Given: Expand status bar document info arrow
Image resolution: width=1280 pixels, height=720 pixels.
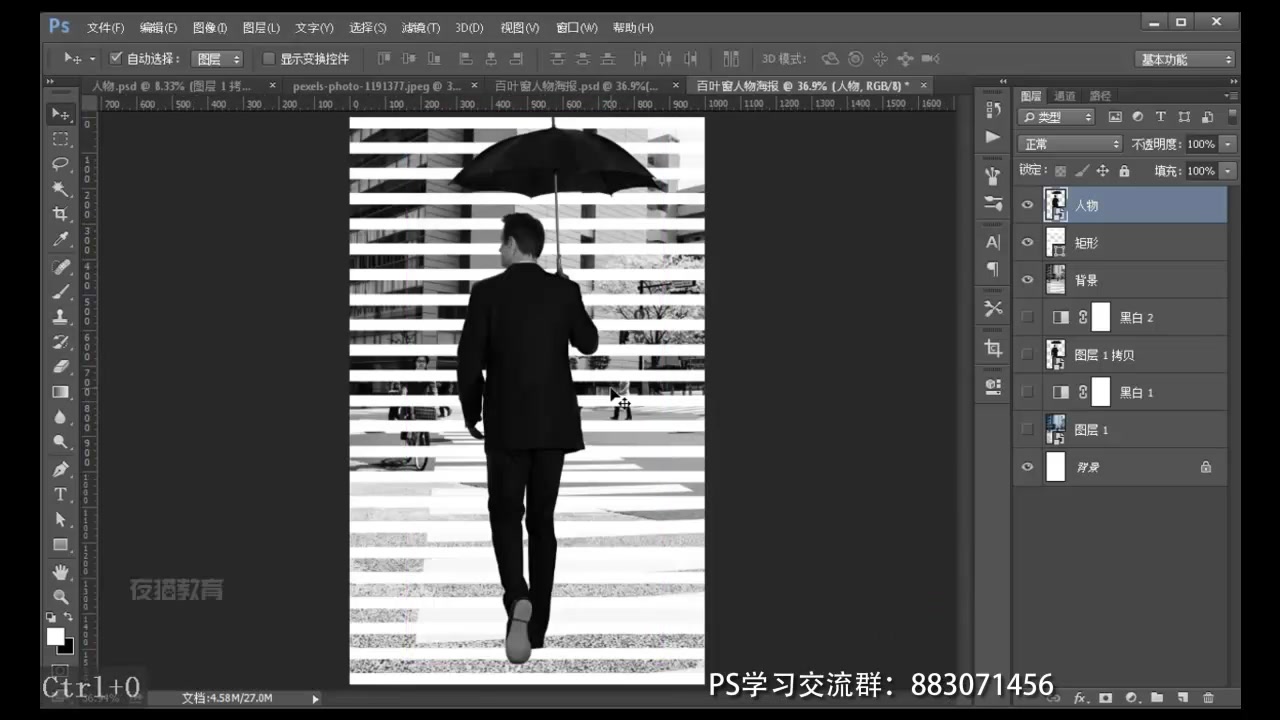Looking at the screenshot, I should pos(316,698).
